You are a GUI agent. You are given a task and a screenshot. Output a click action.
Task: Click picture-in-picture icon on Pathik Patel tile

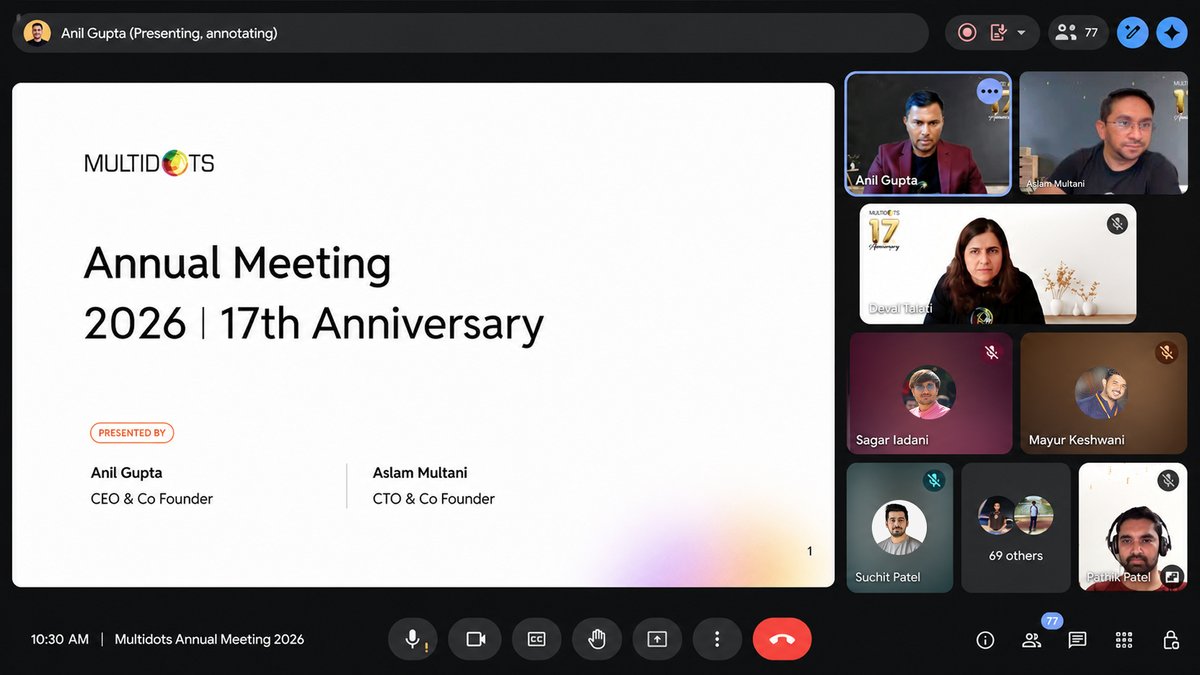click(x=1172, y=576)
